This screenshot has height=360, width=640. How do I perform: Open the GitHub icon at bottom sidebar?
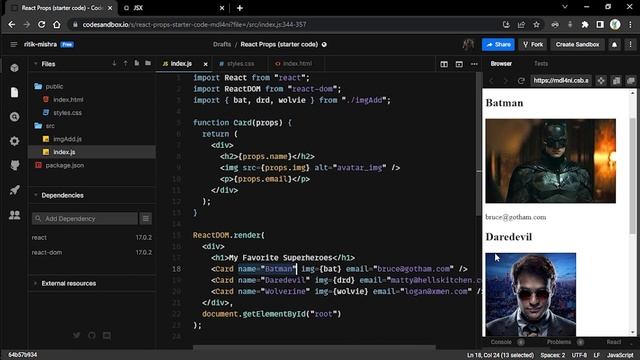click(92, 336)
